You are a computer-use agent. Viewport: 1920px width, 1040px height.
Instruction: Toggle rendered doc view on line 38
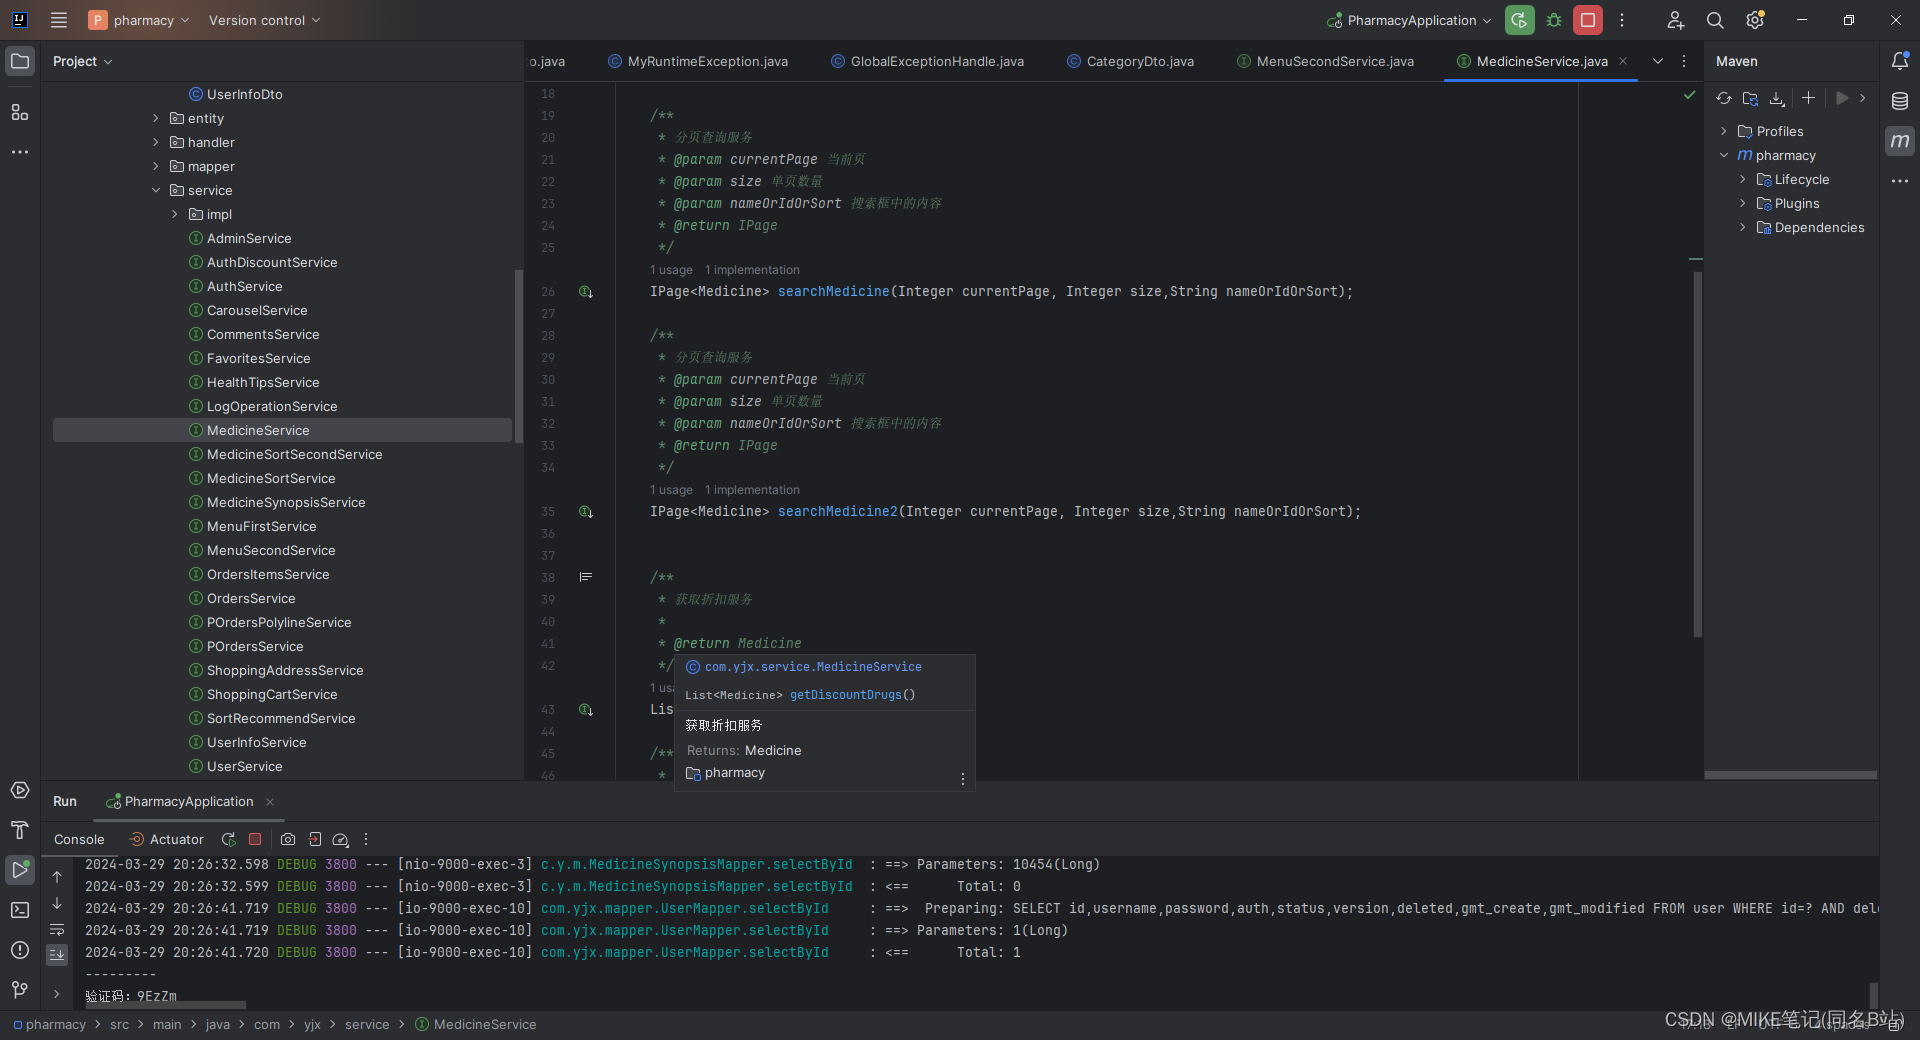(586, 577)
